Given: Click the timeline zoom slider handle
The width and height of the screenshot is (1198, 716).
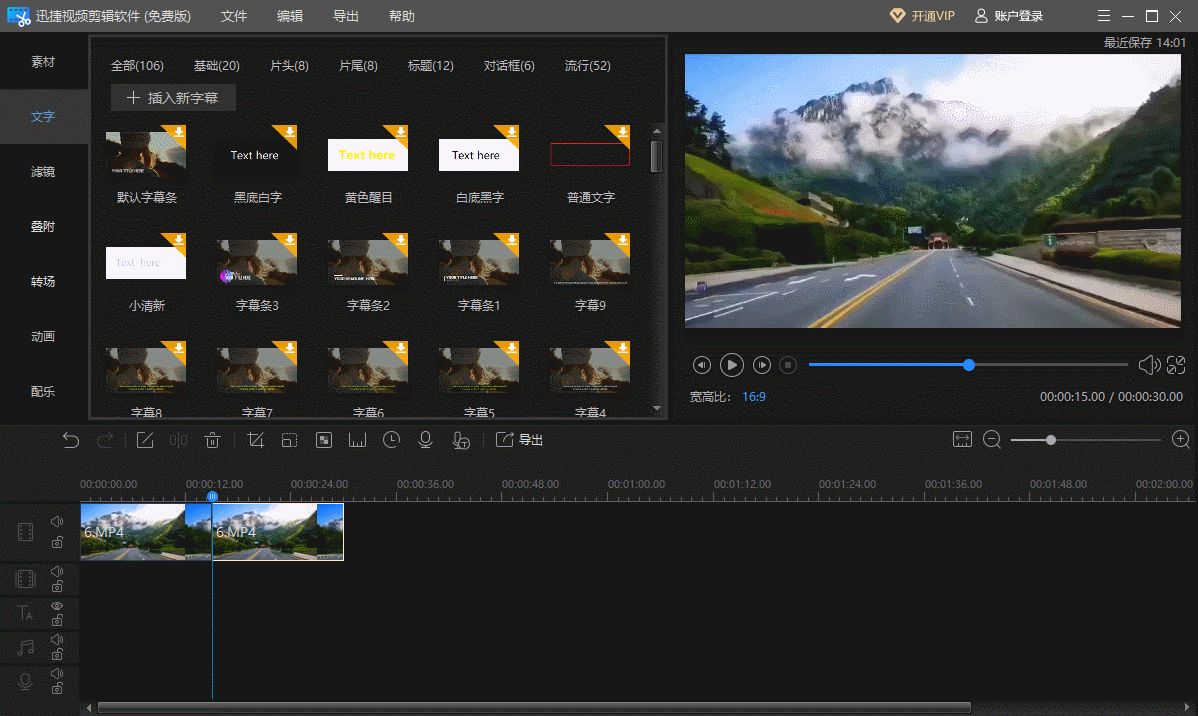Looking at the screenshot, I should click(1051, 440).
